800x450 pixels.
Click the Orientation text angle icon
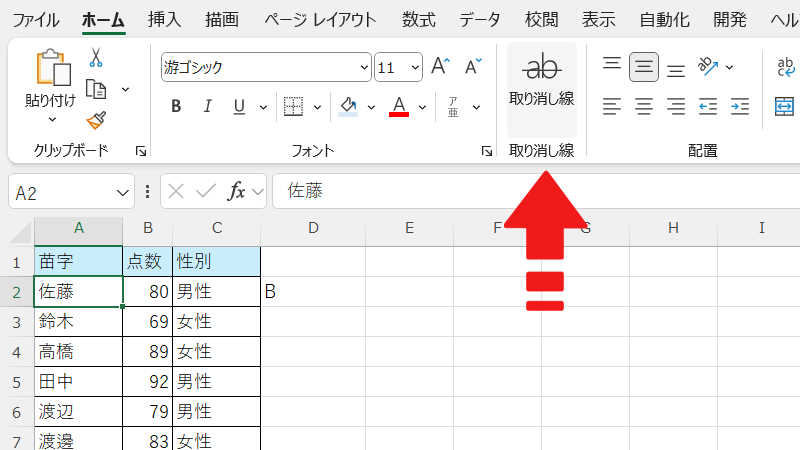tap(709, 67)
